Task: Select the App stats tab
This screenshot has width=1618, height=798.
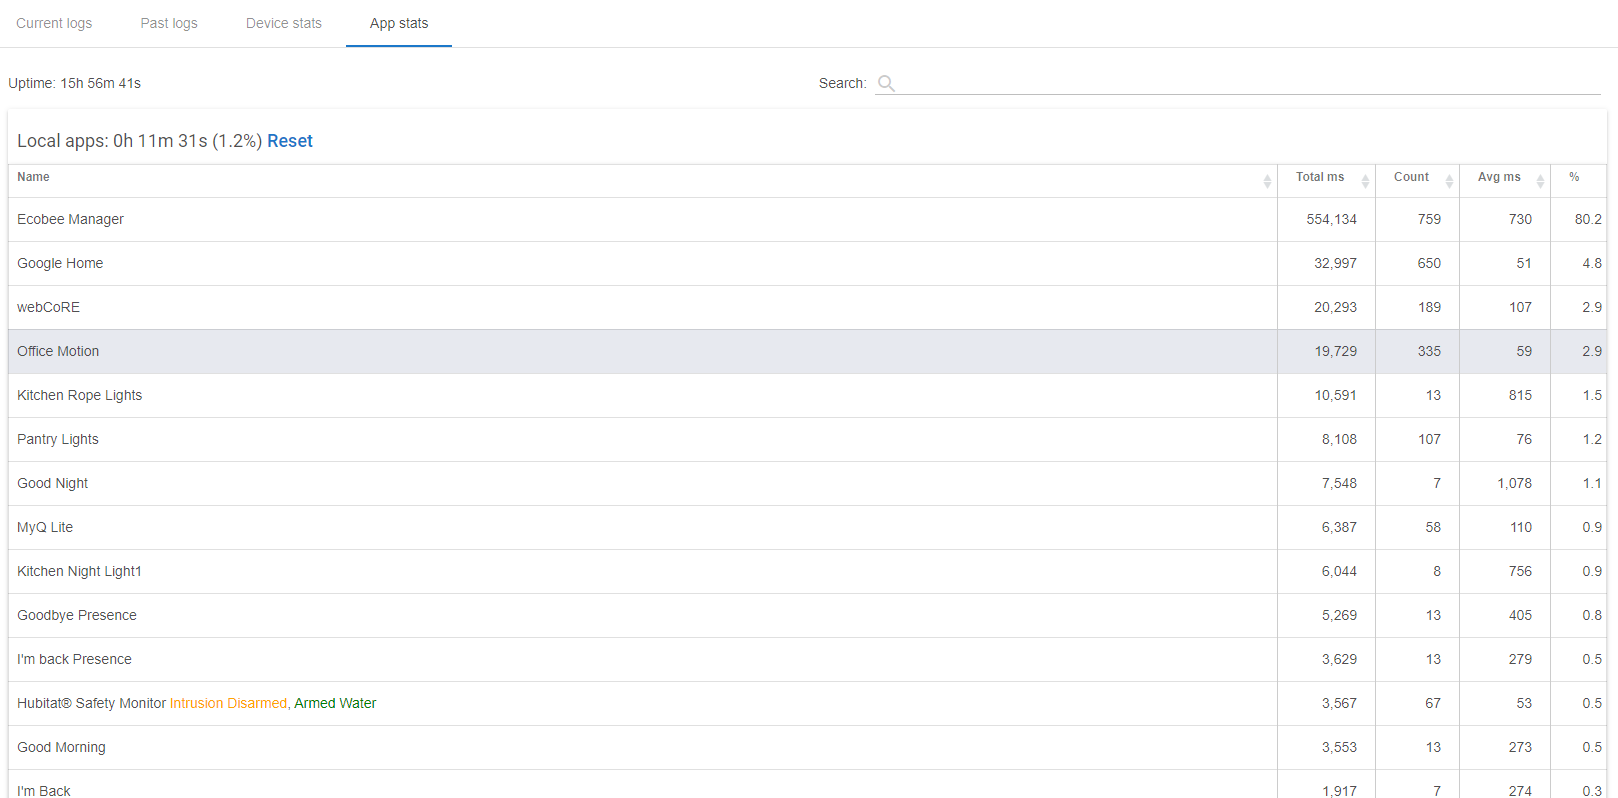Action: (x=399, y=23)
